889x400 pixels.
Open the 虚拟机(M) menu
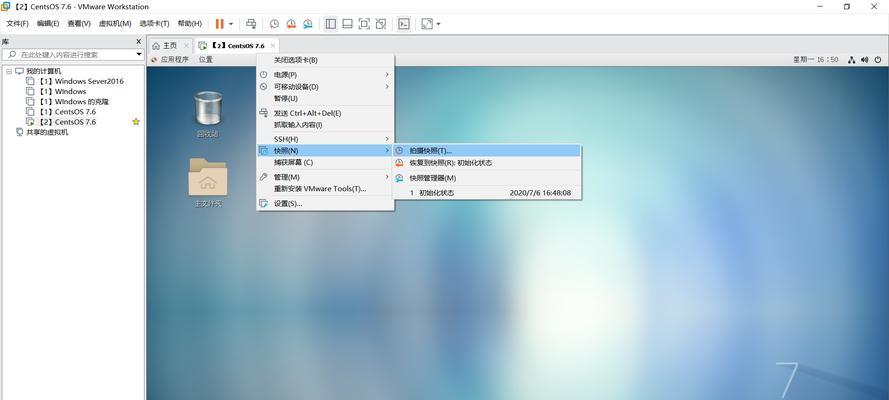(115, 24)
